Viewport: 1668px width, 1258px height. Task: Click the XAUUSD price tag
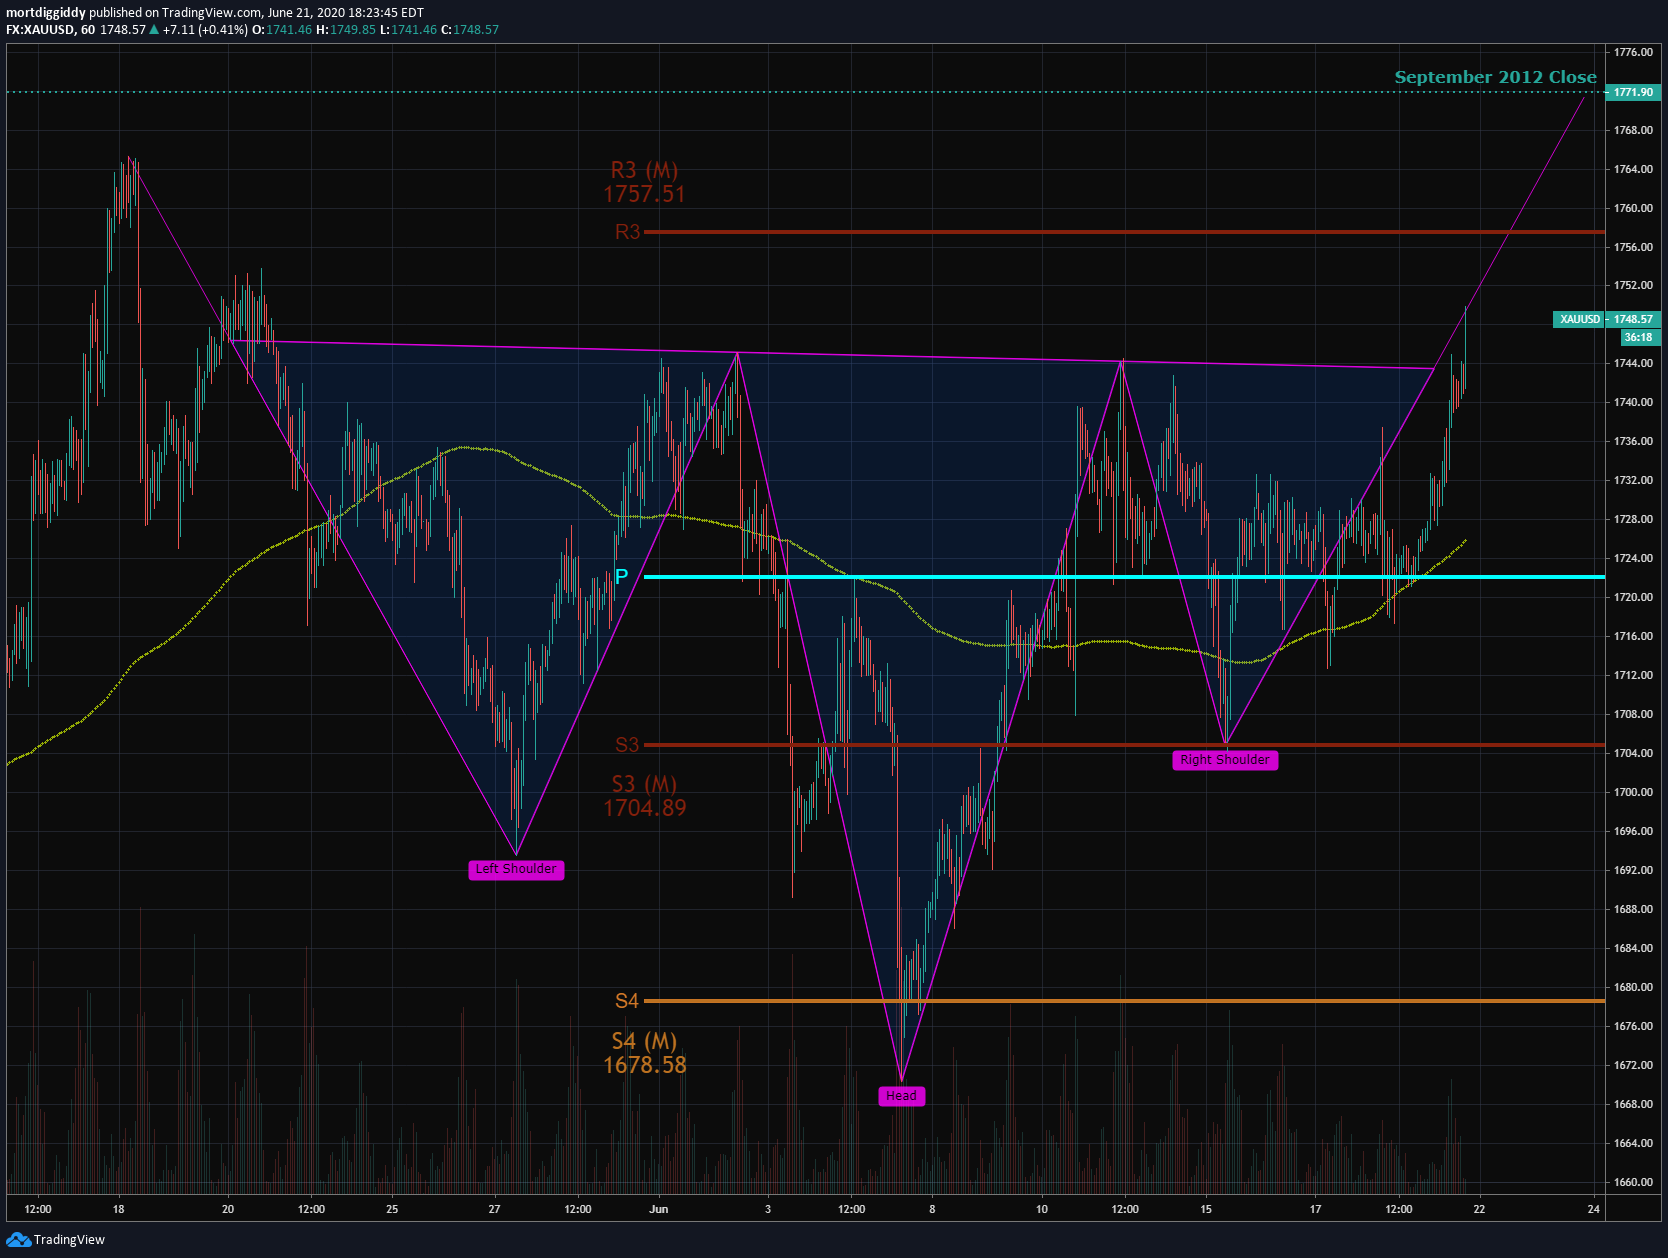pyautogui.click(x=1579, y=319)
